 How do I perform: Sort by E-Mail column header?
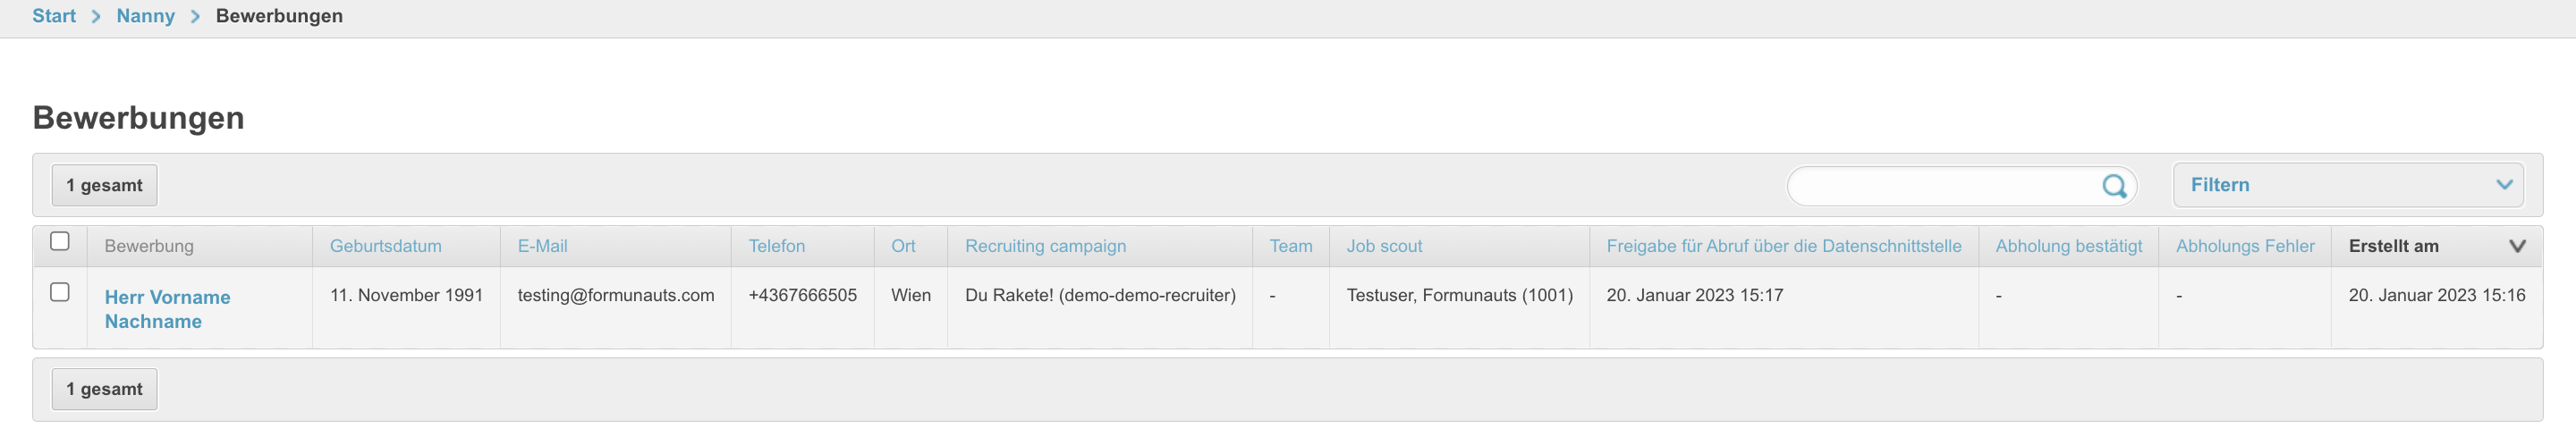pos(542,246)
